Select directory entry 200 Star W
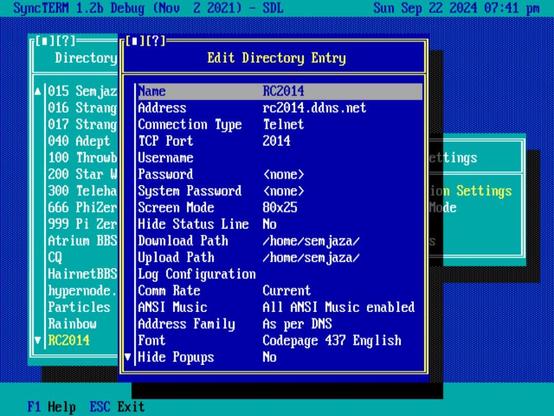Screen dimensions: 554x416 82,174
